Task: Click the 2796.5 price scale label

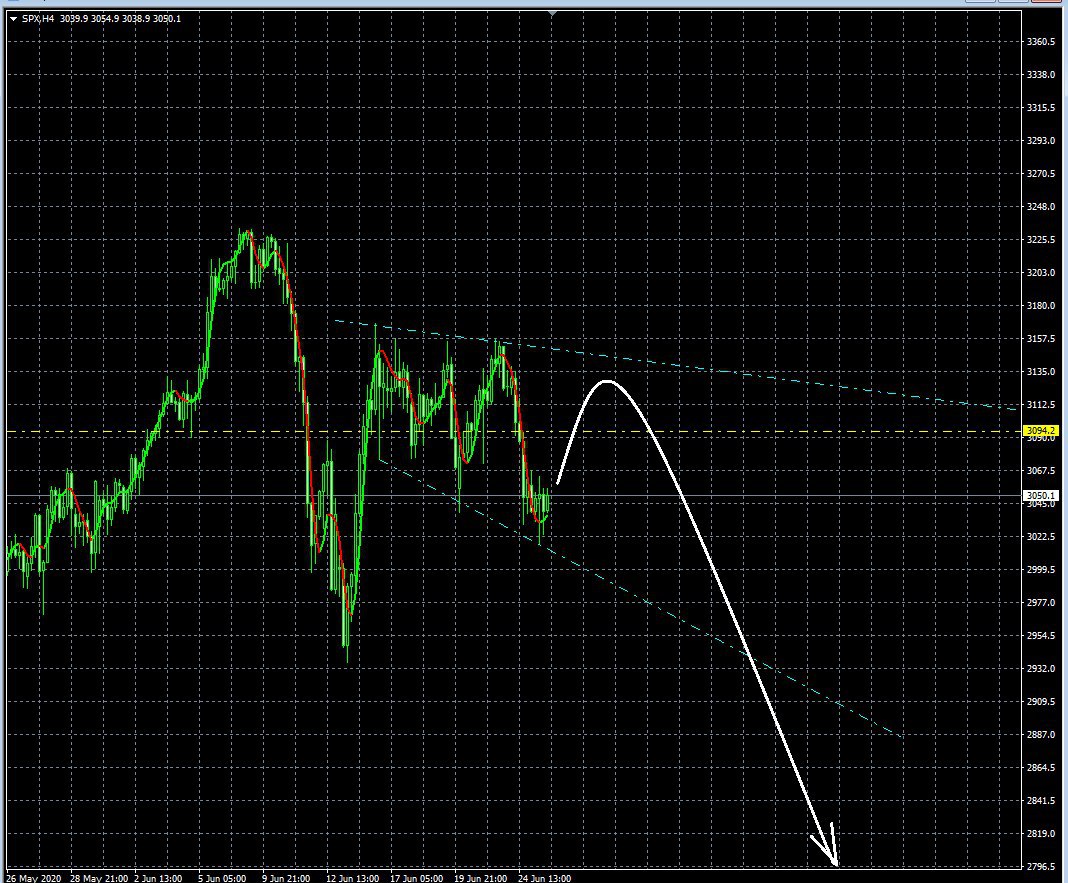Action: point(1041,867)
